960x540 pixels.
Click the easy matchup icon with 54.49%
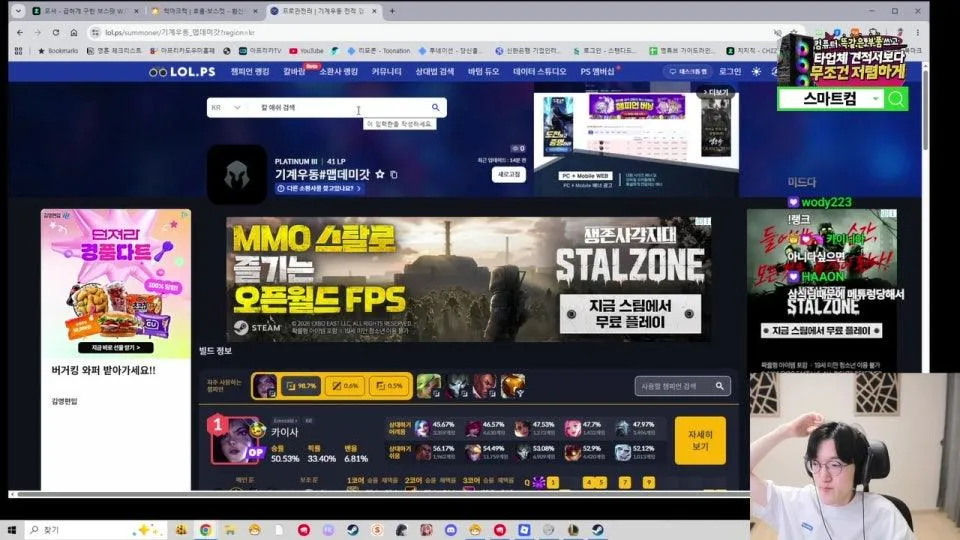(x=473, y=452)
